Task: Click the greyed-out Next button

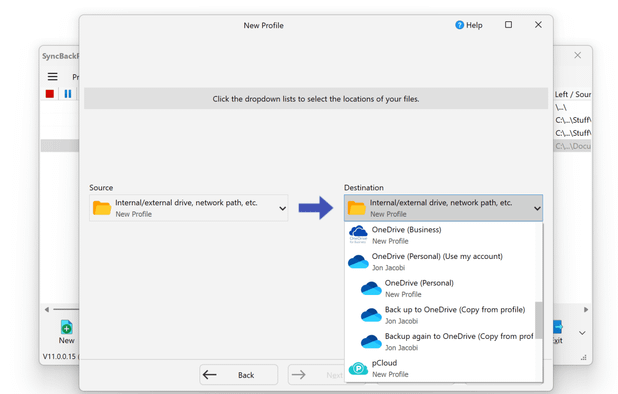Action: 317,375
